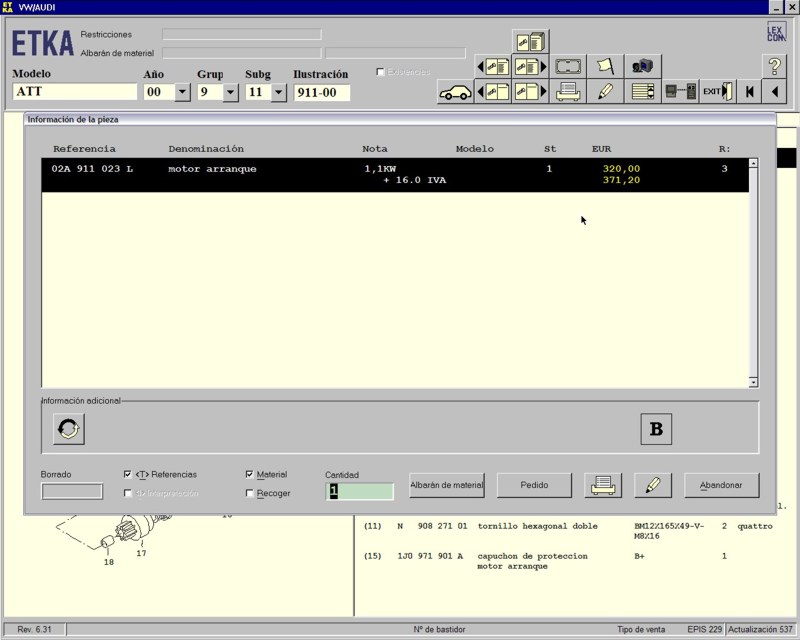800x640 pixels.
Task: Click the part N 908 271 01 in background list
Action: [x=432, y=526]
